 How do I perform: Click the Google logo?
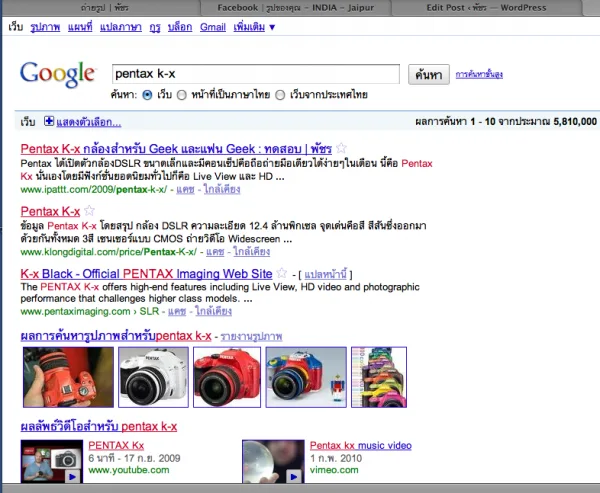tap(57, 74)
